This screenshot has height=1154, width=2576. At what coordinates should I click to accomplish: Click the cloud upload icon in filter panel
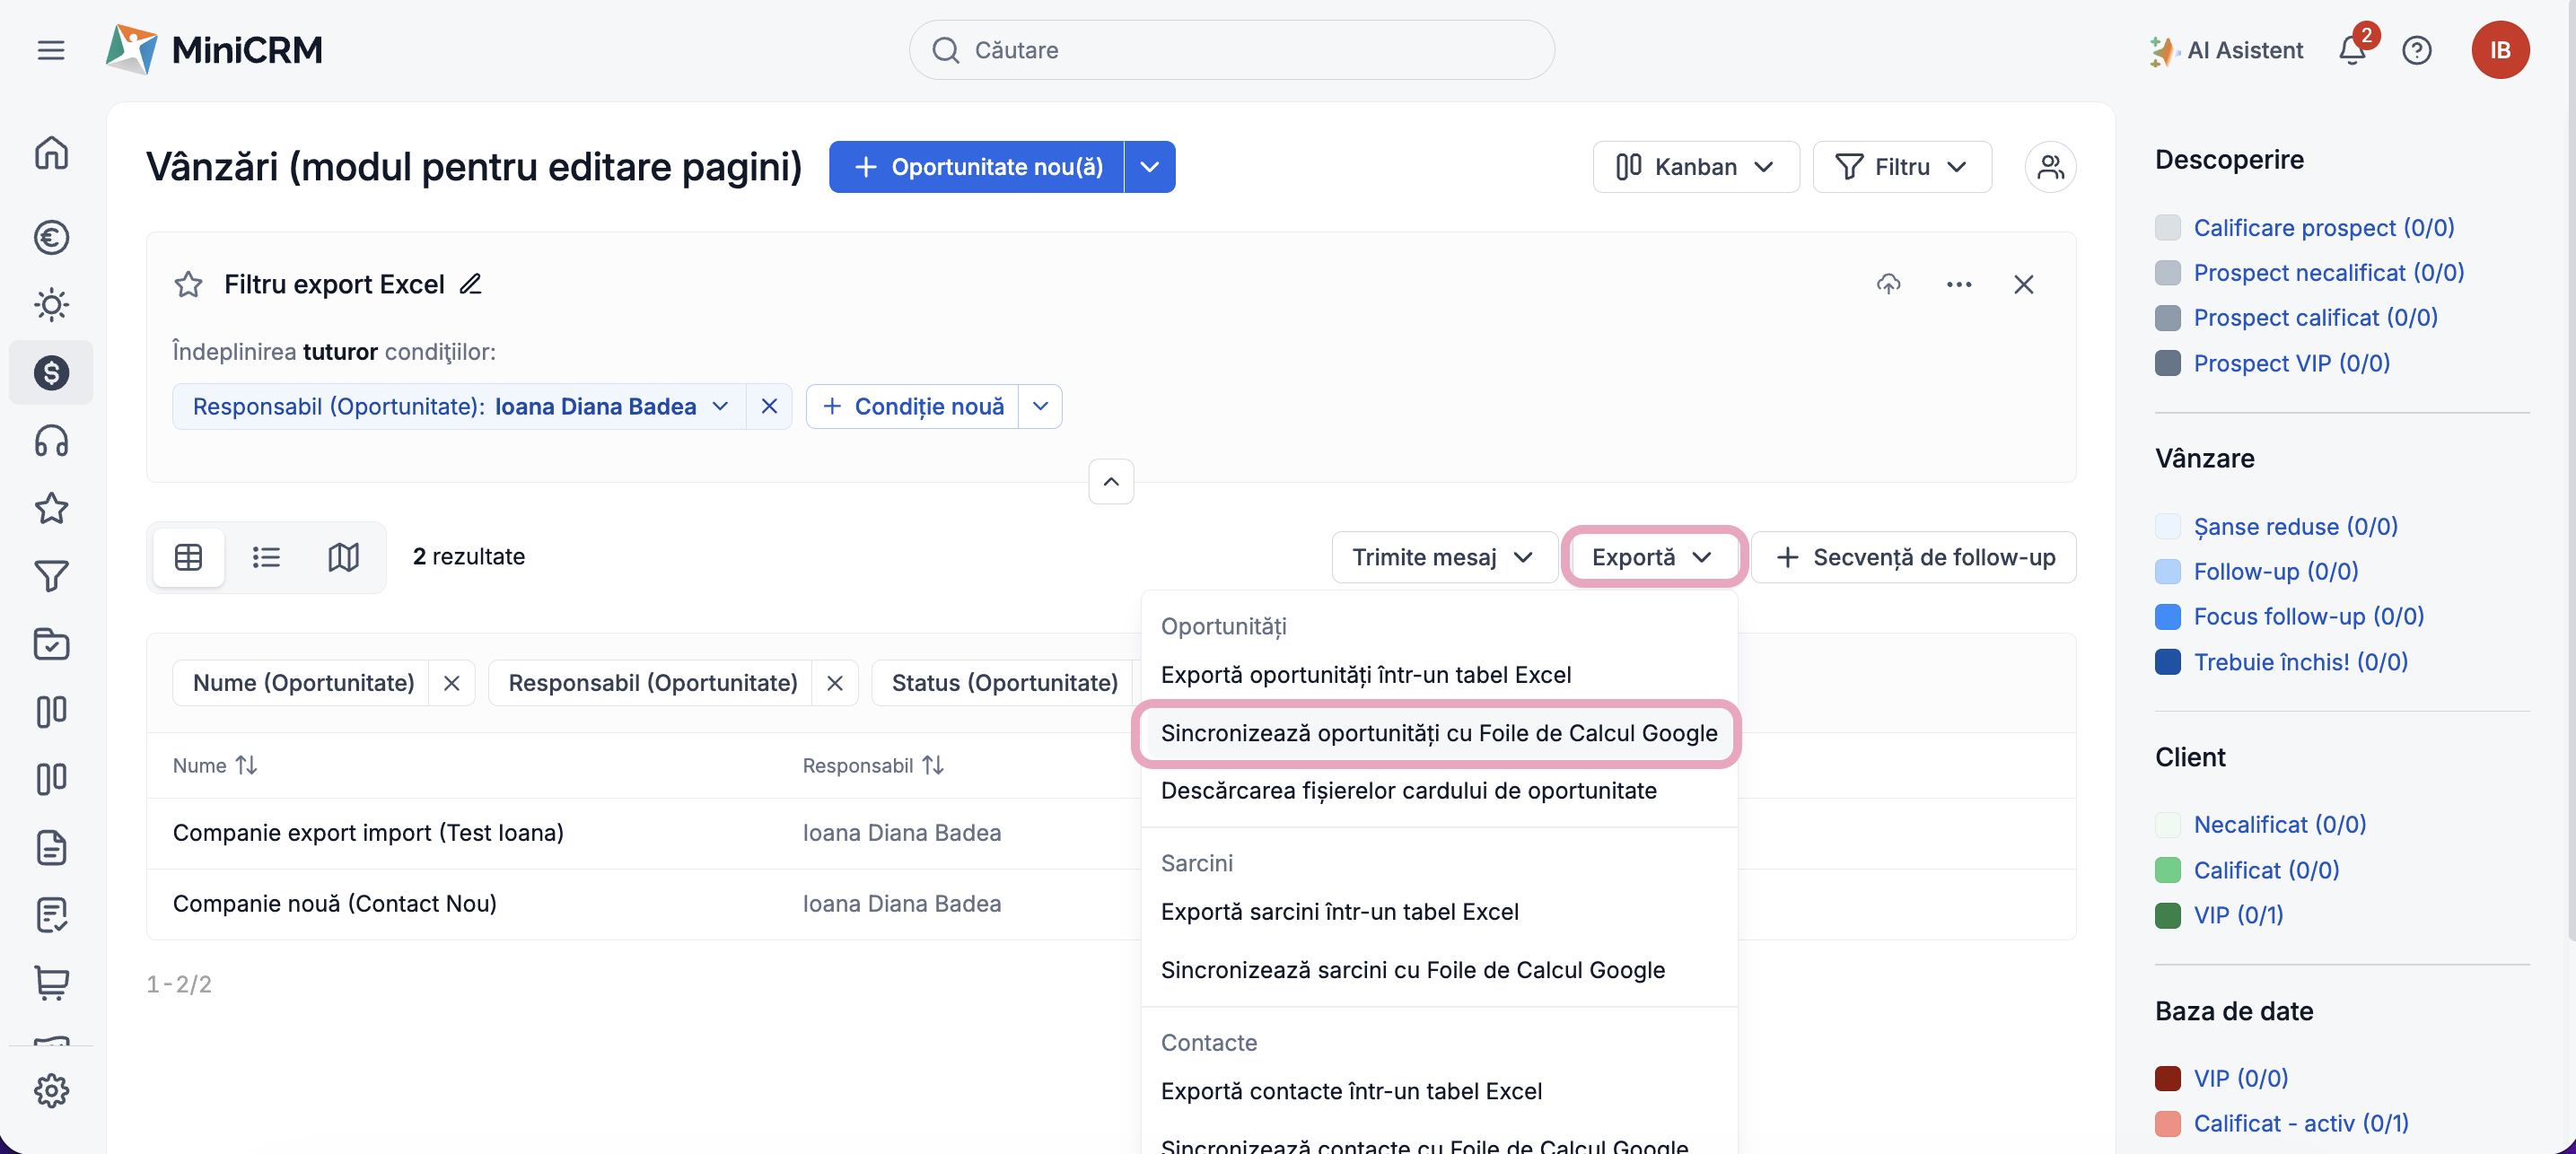point(1888,285)
